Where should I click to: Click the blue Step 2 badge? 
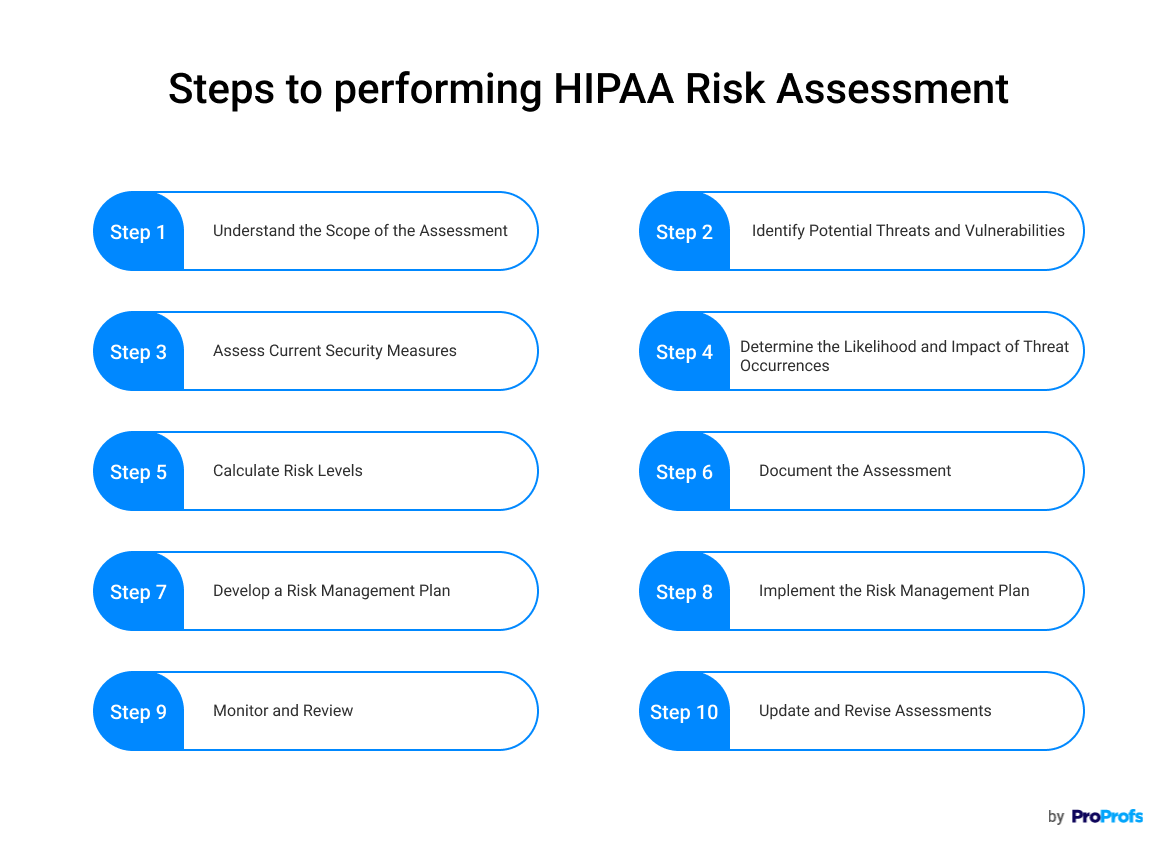(684, 232)
